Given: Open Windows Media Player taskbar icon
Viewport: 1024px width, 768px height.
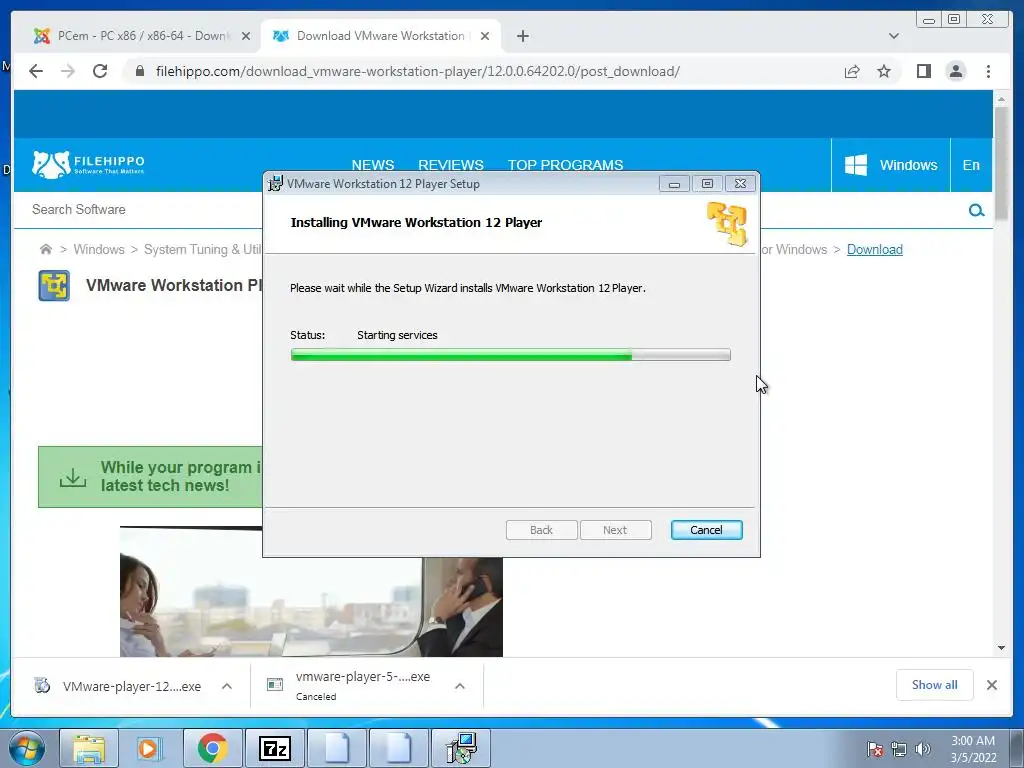Looking at the screenshot, I should coord(149,748).
